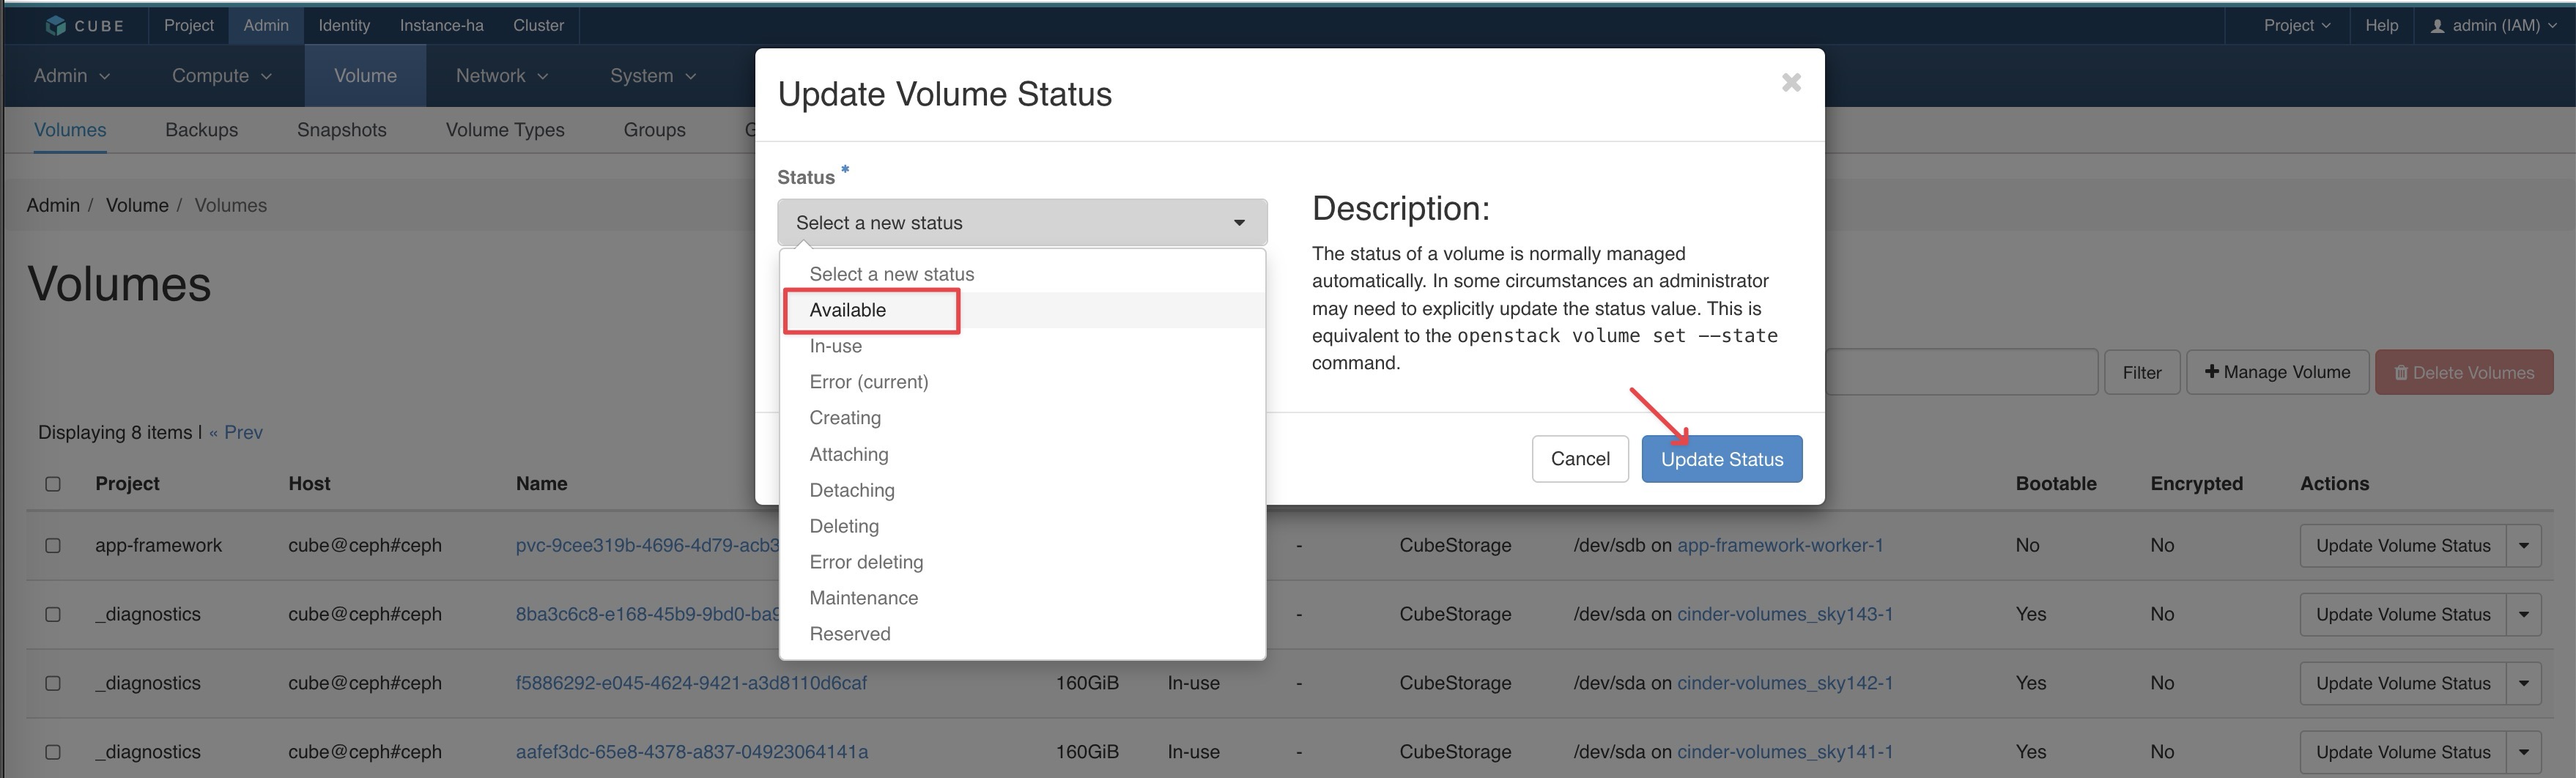Image resolution: width=2576 pixels, height=778 pixels.
Task: Update Volume Status for app-framework row
Action: tap(2403, 546)
